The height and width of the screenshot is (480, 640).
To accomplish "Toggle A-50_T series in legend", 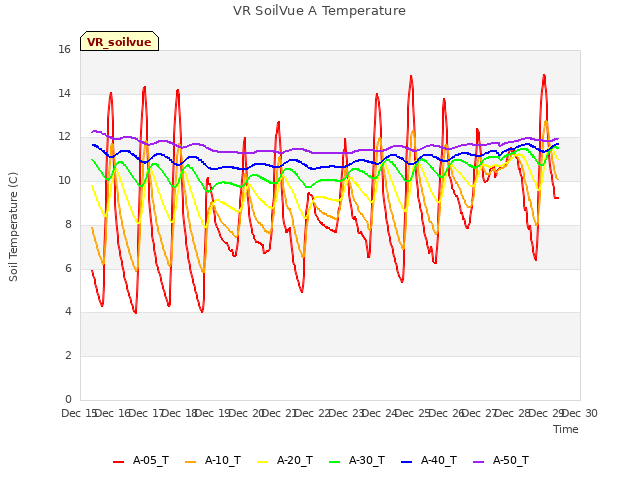I will [501, 460].
